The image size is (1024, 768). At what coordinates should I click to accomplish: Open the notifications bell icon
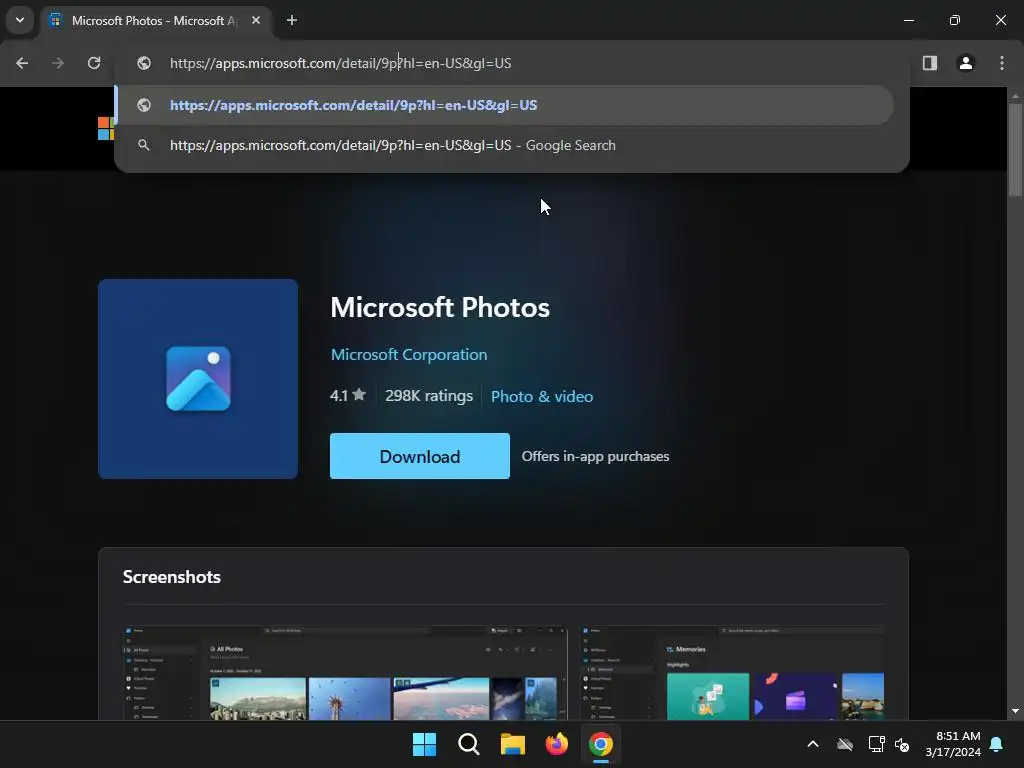[997, 744]
